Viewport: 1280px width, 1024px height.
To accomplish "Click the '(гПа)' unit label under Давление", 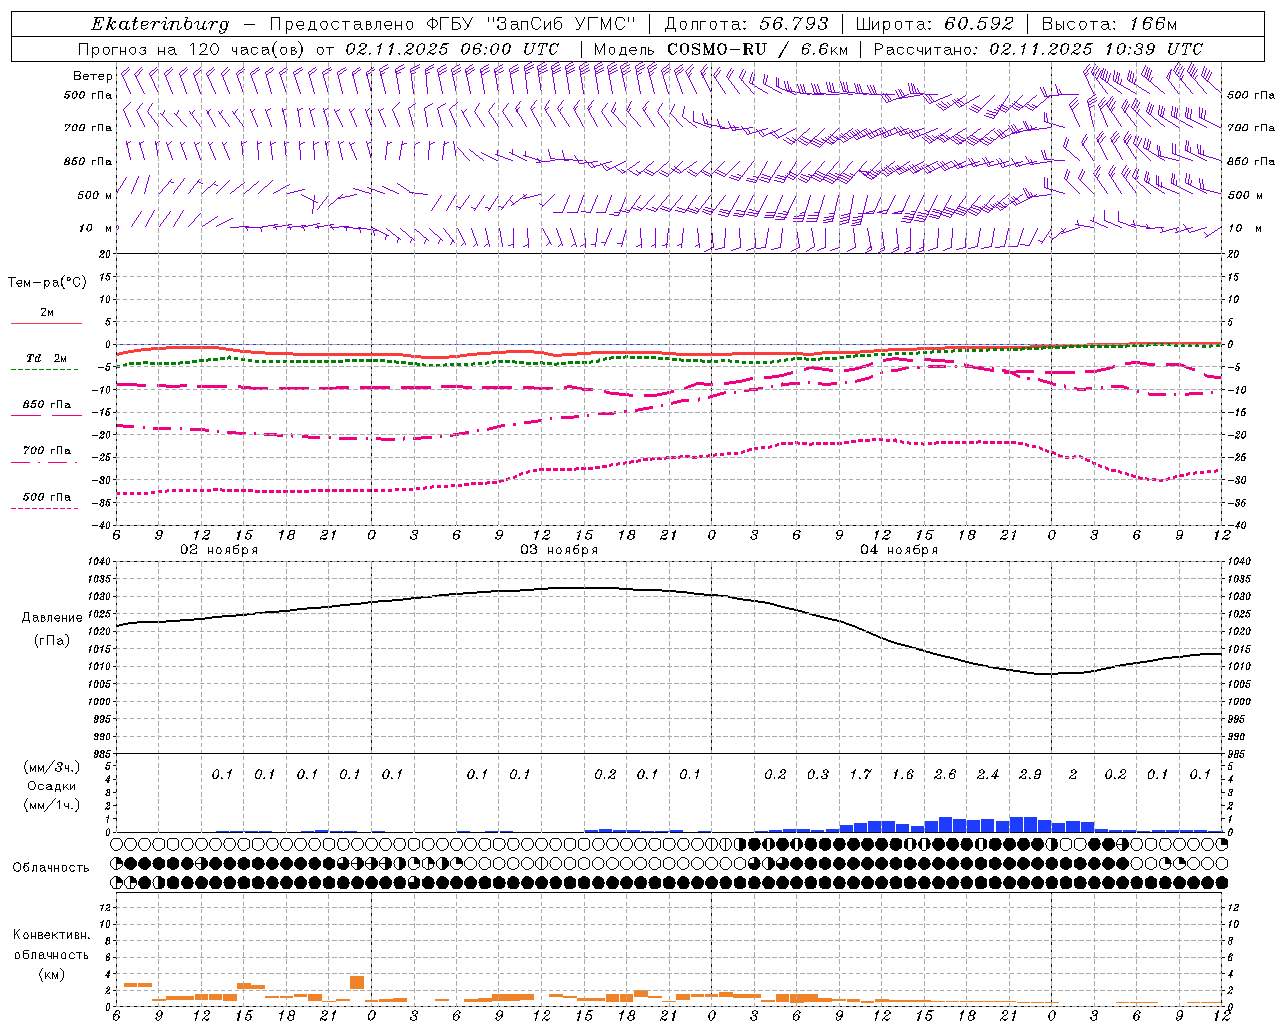I will (52, 640).
